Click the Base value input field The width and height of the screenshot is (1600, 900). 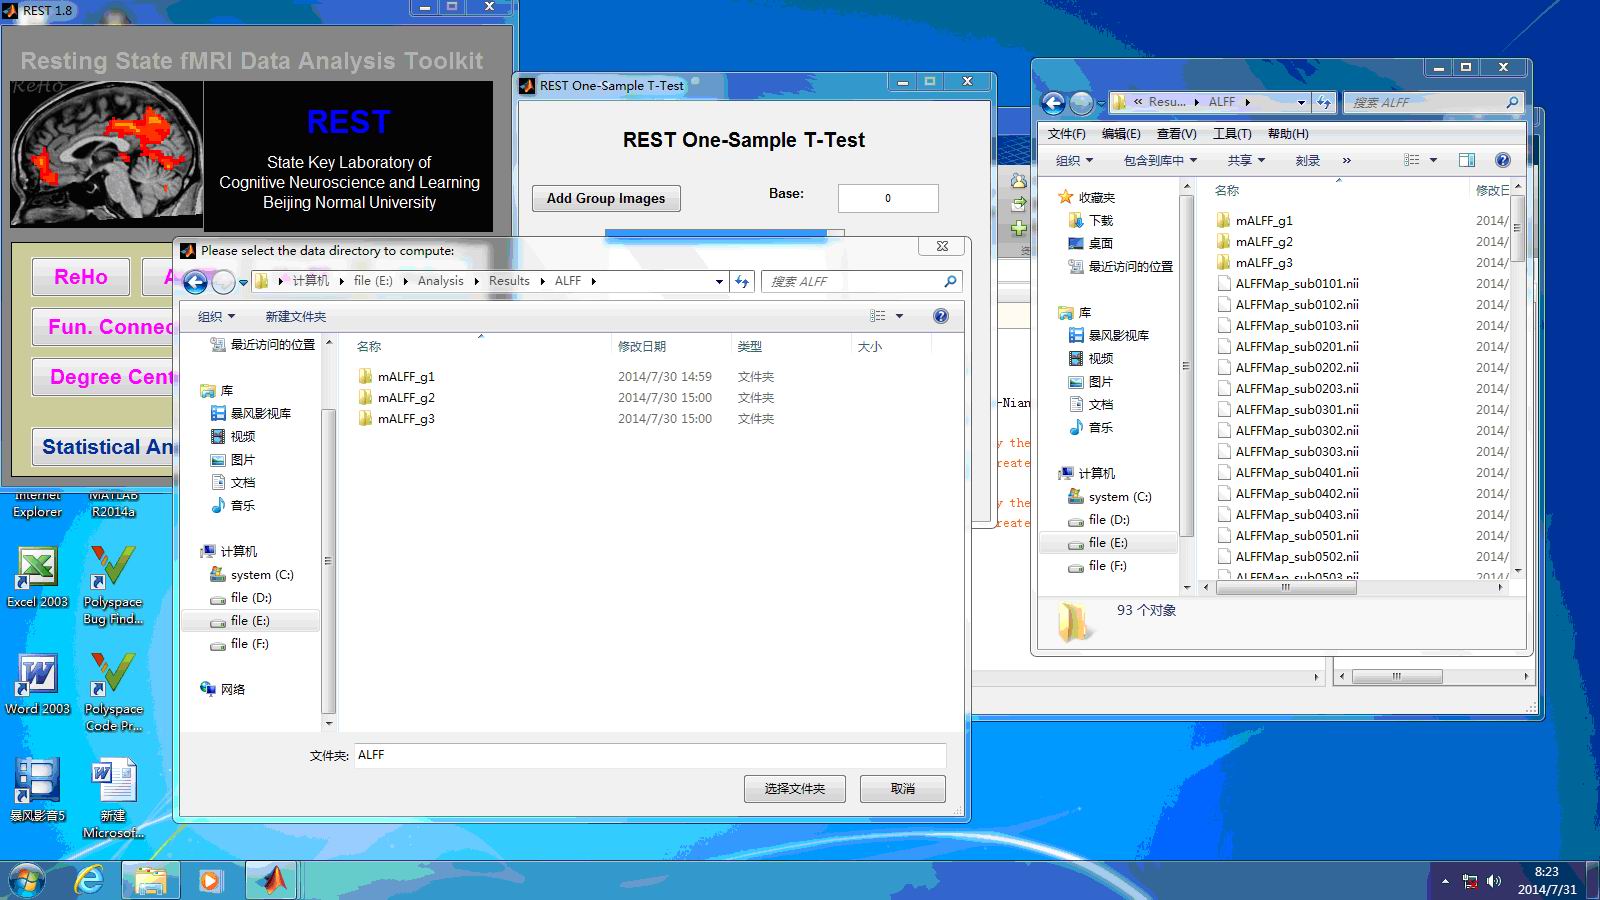click(888, 198)
